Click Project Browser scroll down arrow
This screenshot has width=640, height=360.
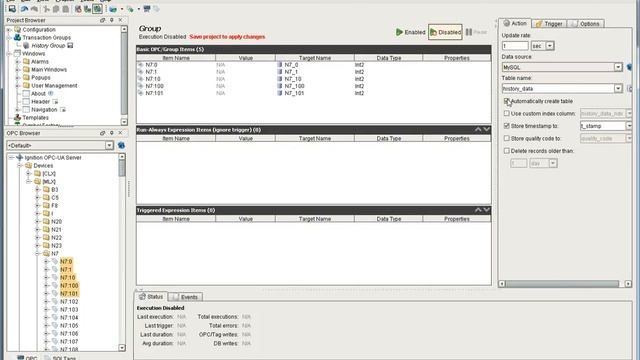[x=124, y=122]
